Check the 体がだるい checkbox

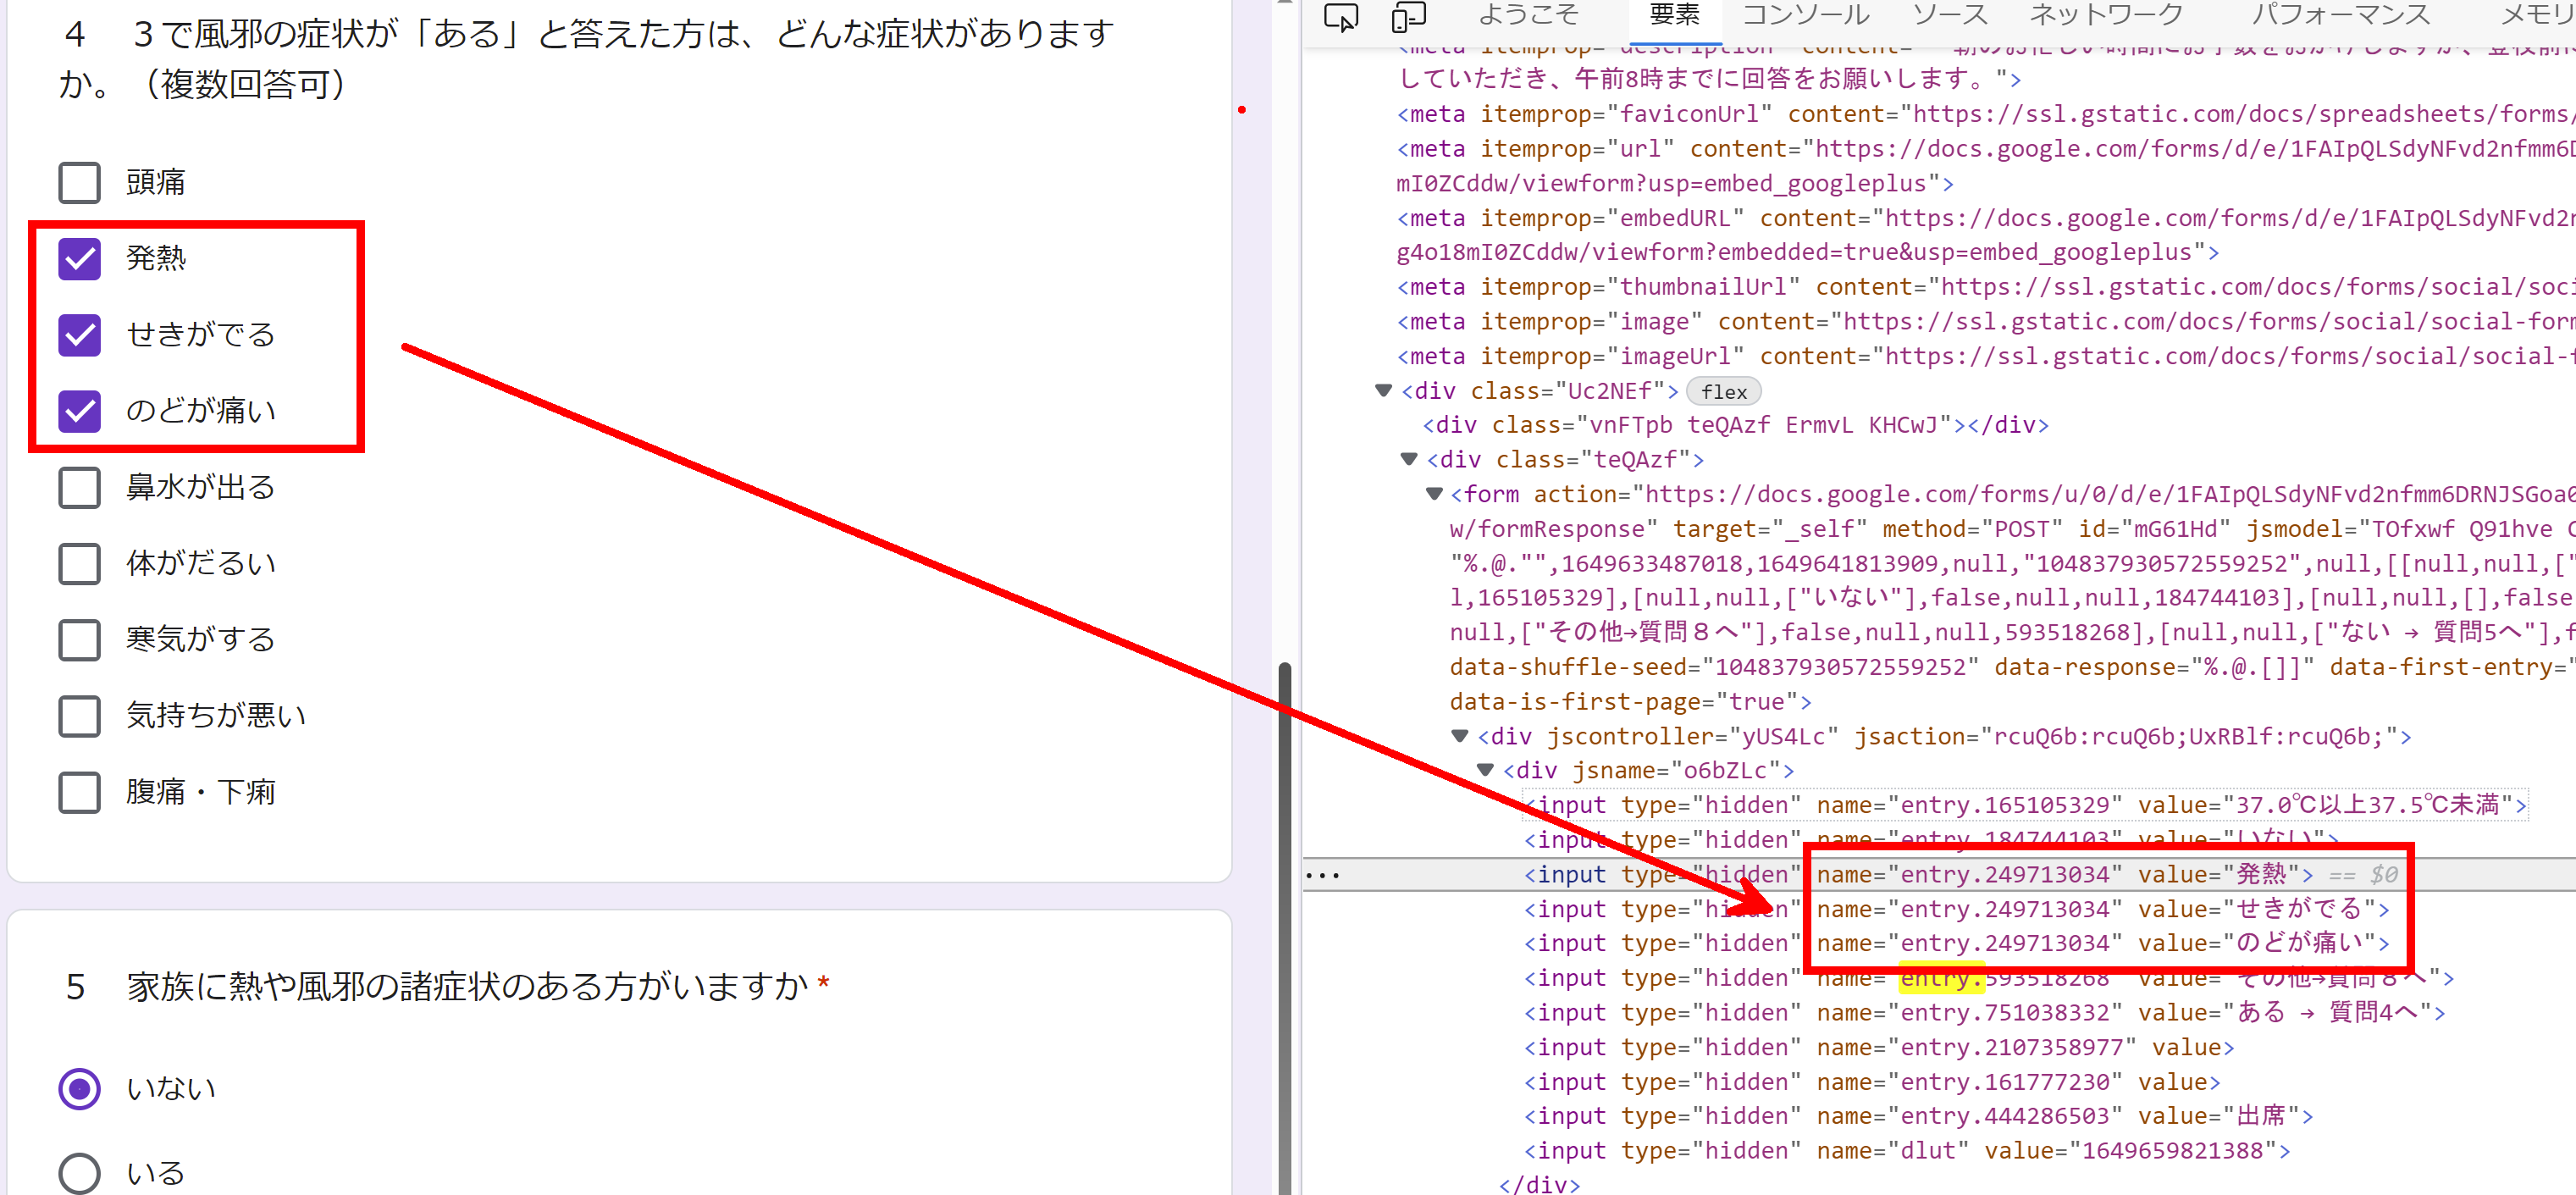click(x=78, y=563)
